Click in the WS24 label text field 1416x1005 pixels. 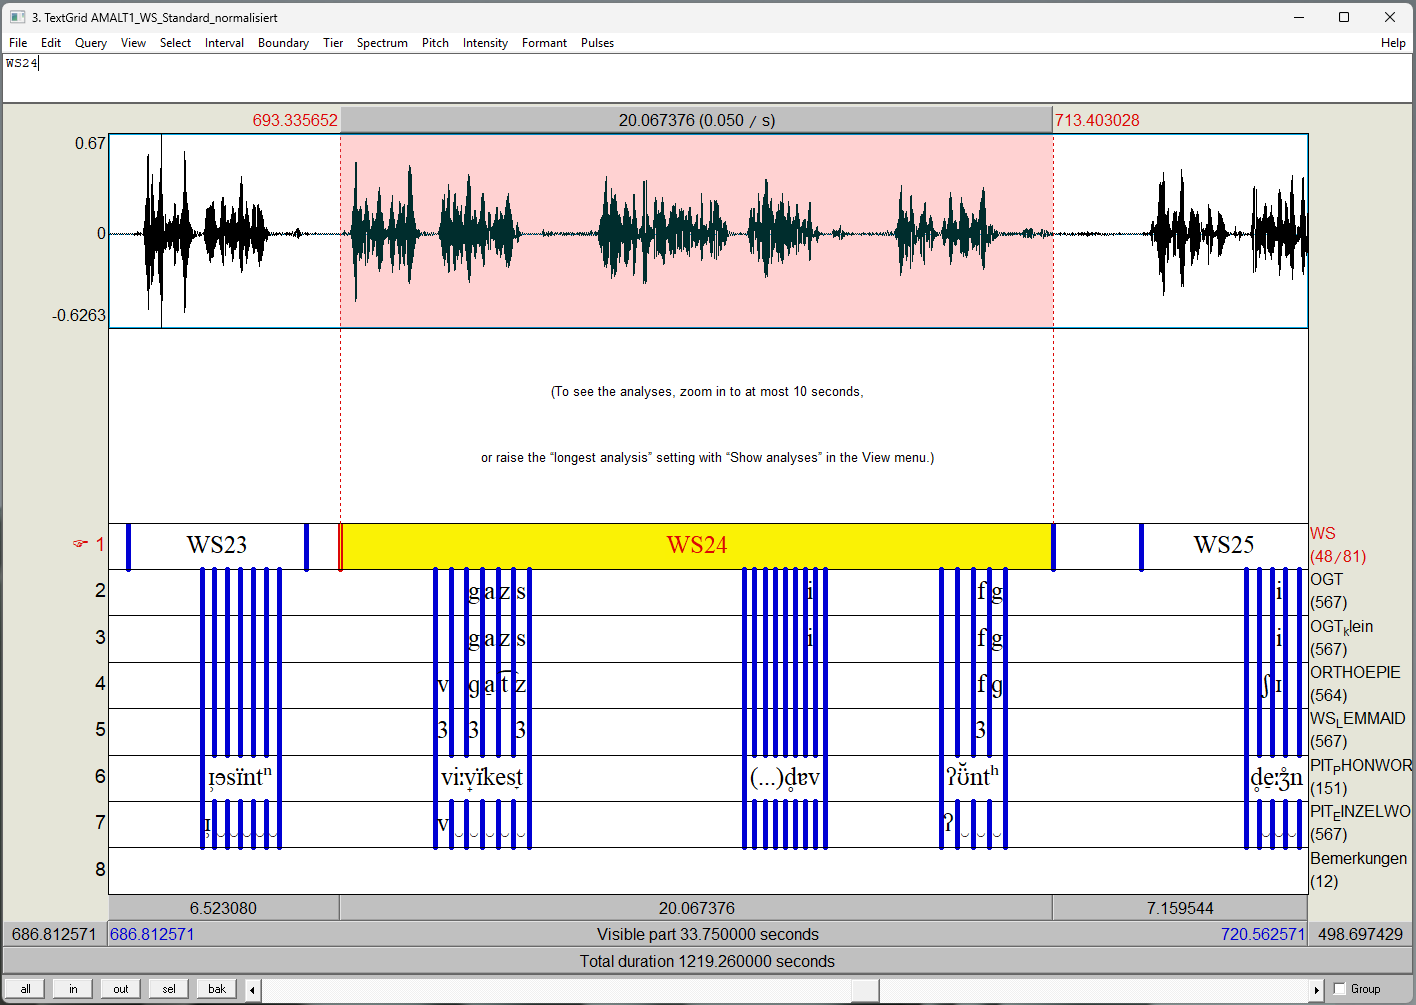pyautogui.click(x=707, y=78)
